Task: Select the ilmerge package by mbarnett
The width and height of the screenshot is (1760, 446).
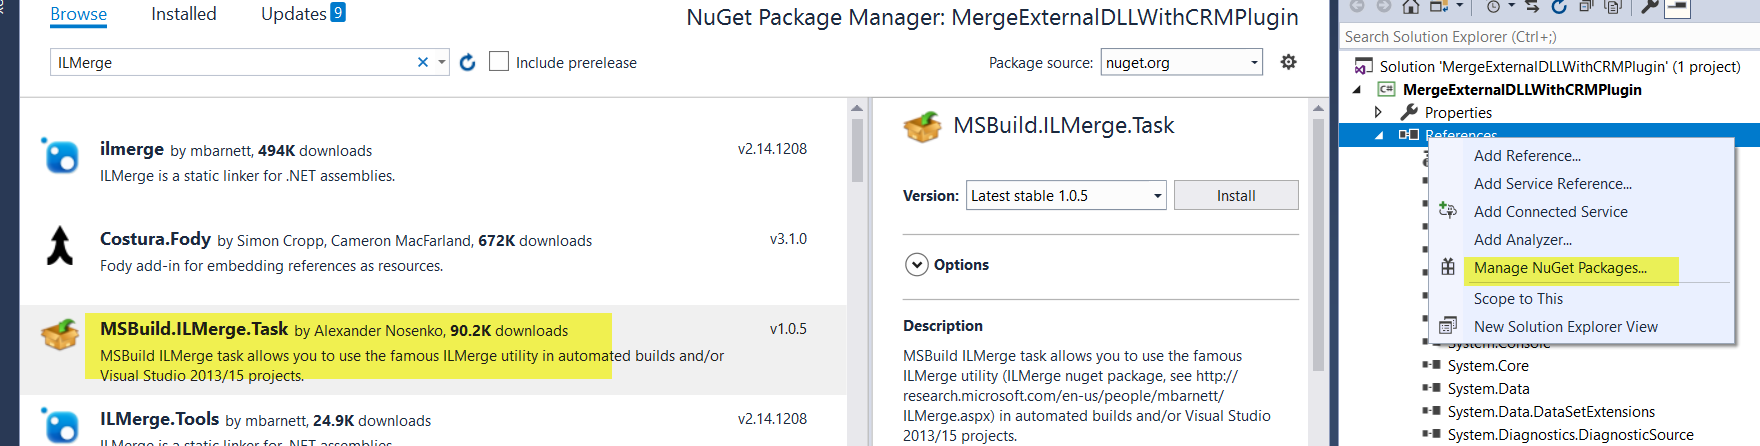Action: tap(432, 162)
